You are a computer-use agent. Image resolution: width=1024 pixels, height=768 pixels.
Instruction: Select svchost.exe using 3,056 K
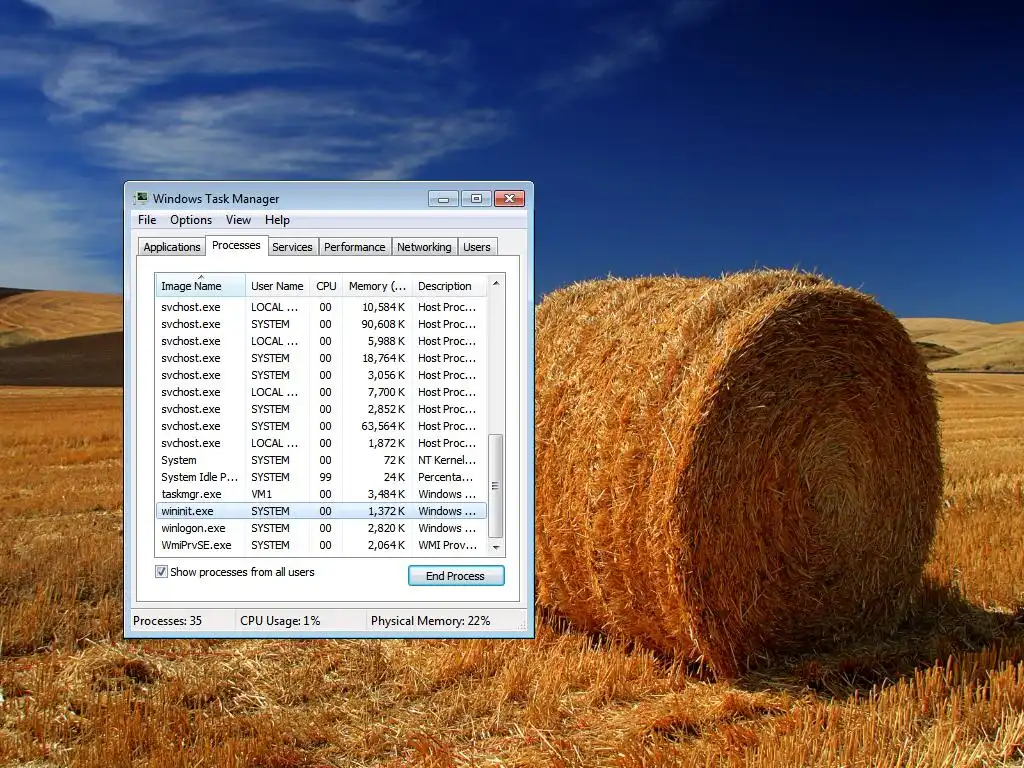tap(321, 376)
